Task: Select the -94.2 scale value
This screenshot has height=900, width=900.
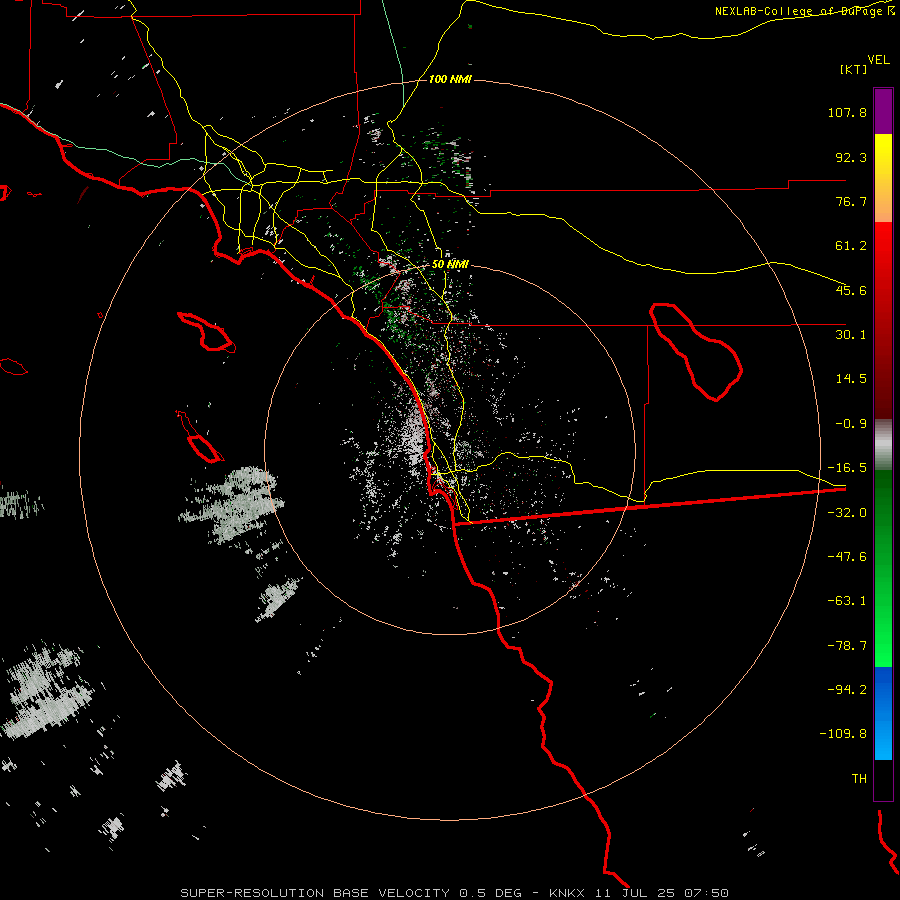Action: point(847,690)
